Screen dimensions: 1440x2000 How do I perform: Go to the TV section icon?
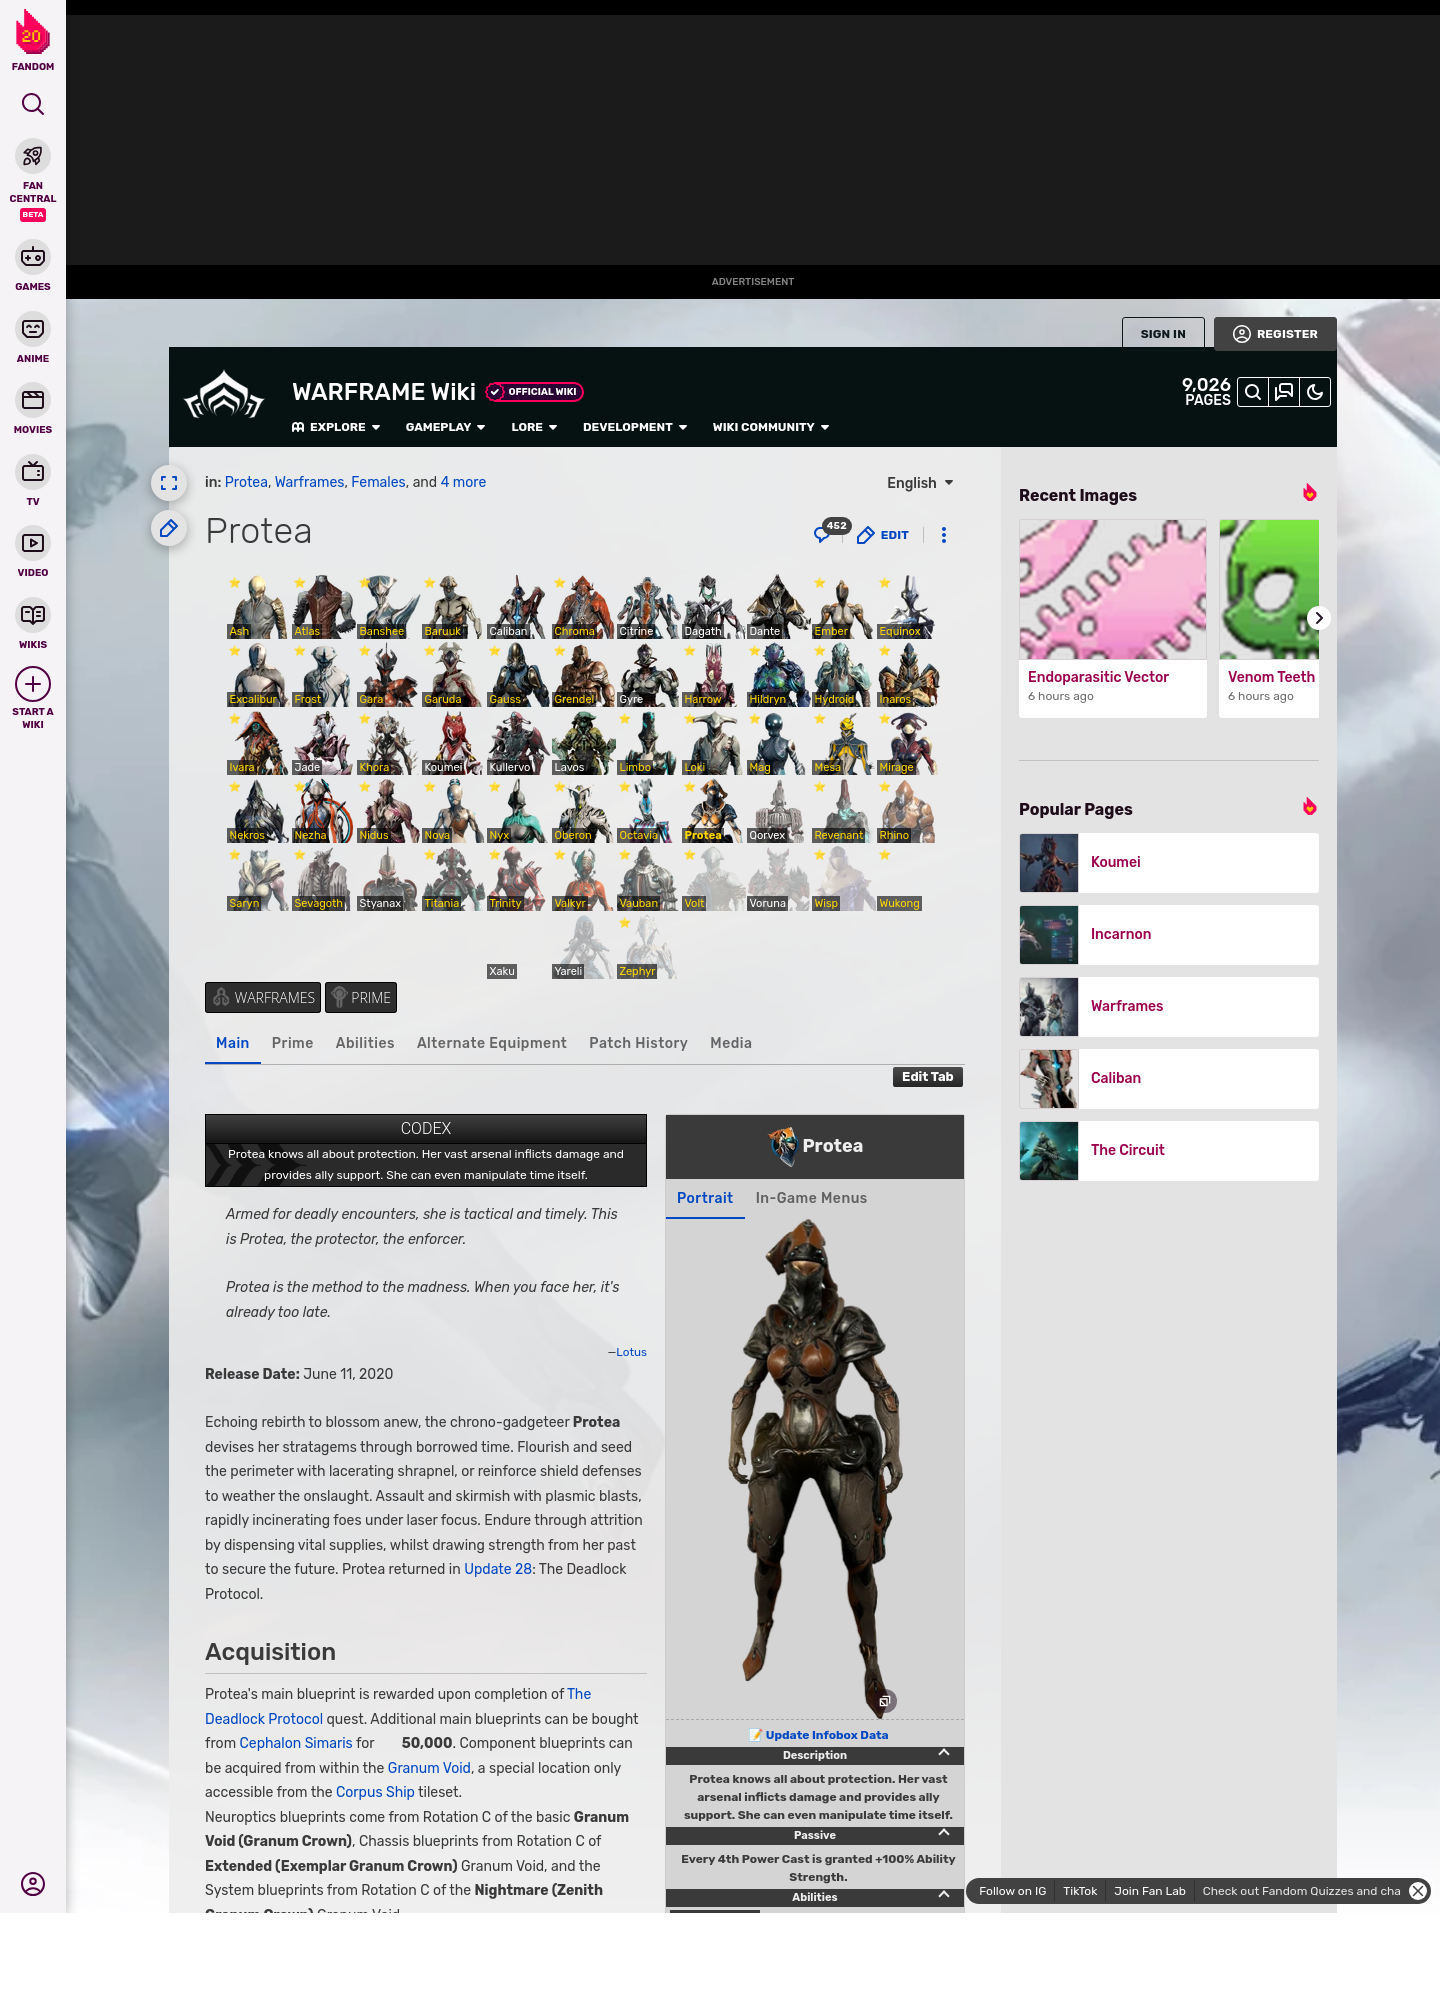click(x=33, y=472)
